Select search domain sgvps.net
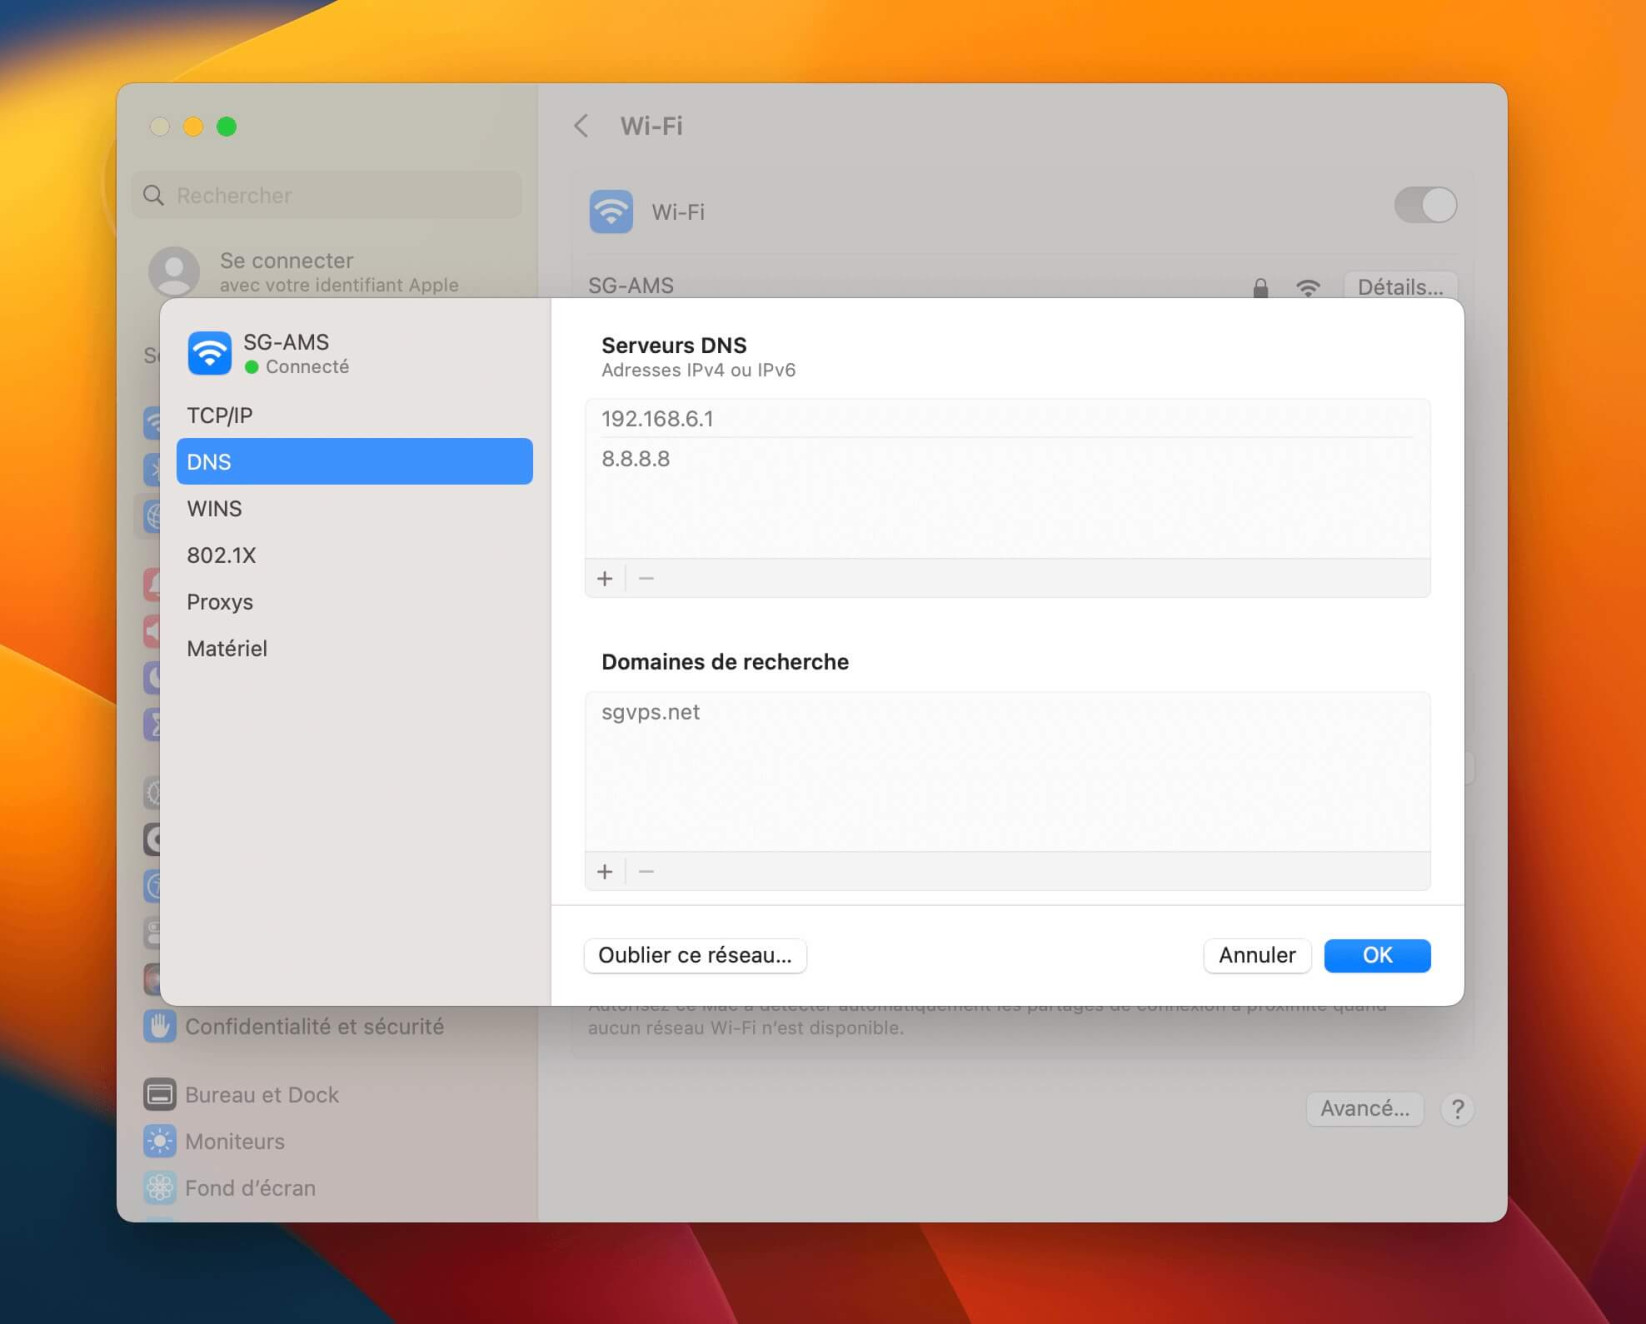 coord(1007,712)
